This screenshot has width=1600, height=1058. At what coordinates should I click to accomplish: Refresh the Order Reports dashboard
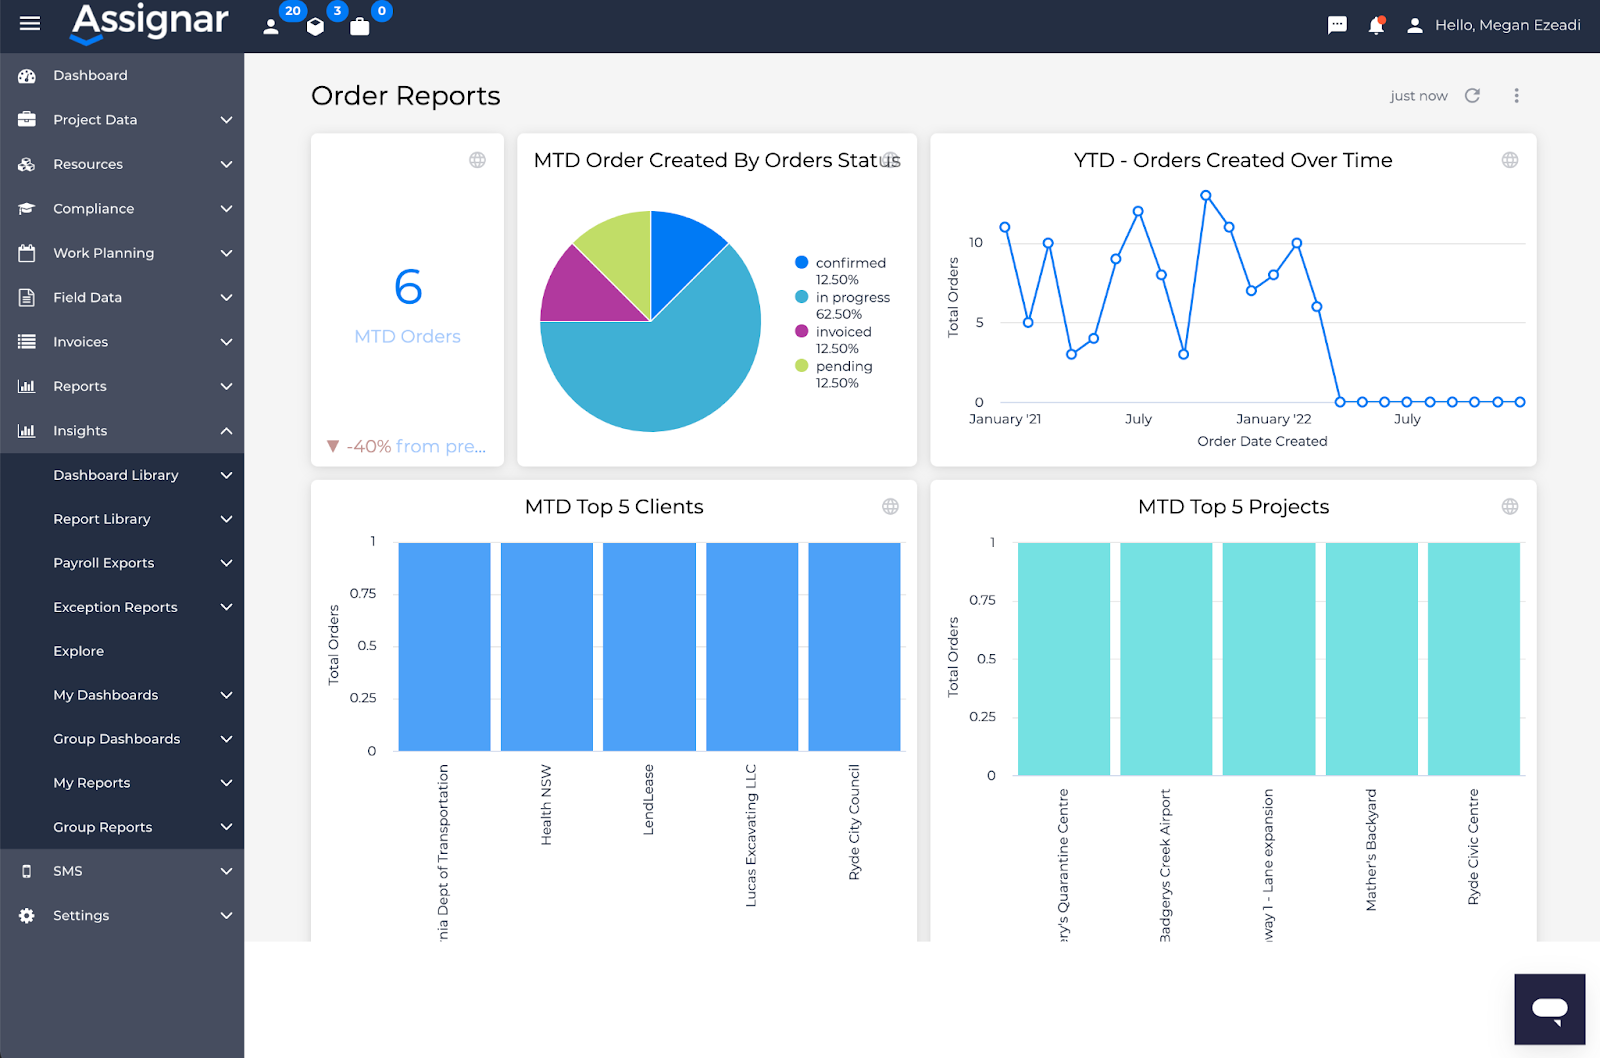pyautogui.click(x=1472, y=95)
